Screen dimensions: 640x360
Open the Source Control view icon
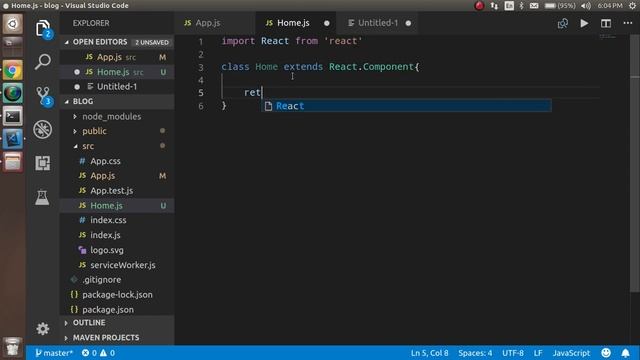tap(42, 96)
